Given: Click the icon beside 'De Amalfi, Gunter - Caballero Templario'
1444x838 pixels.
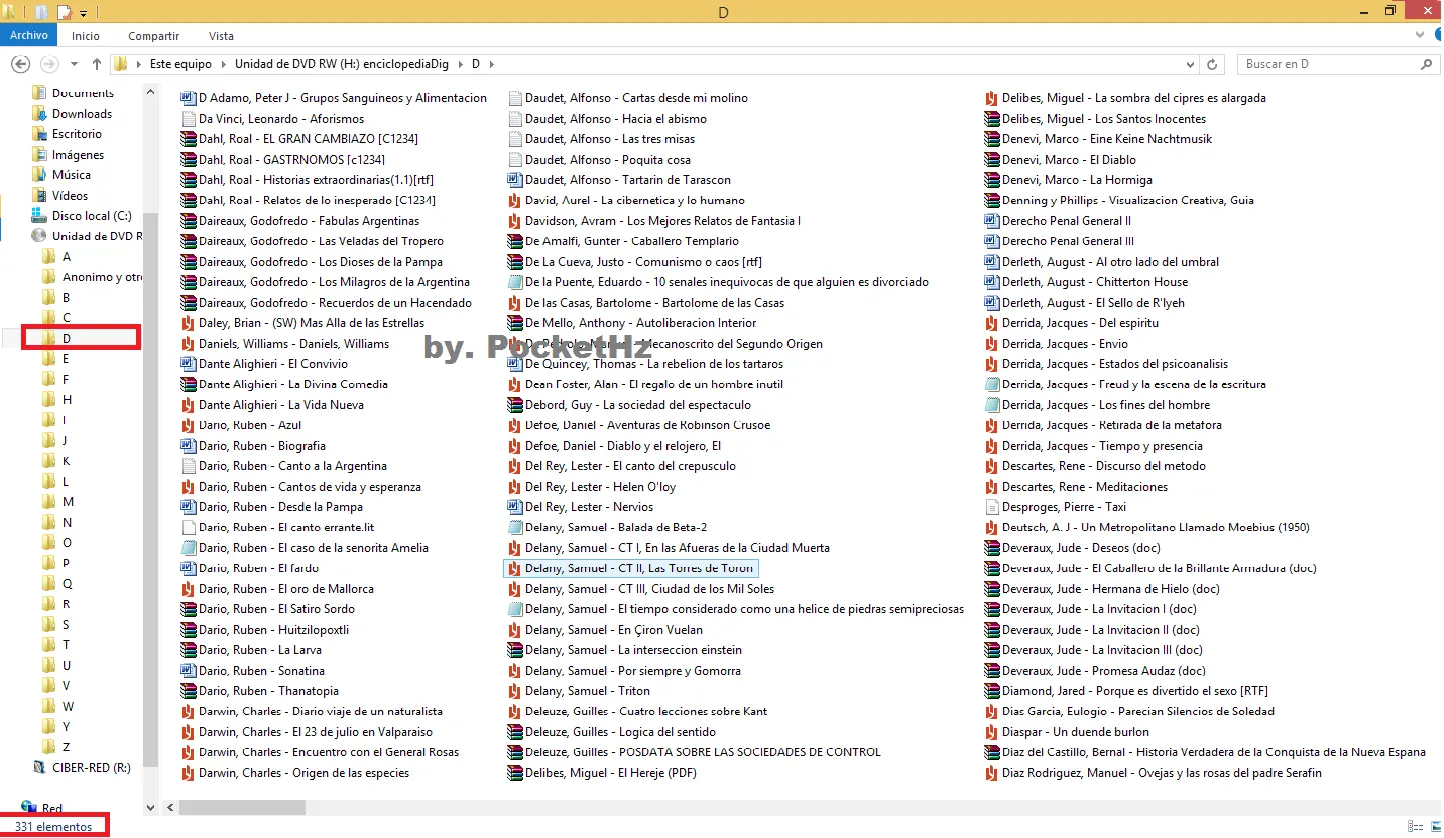Looking at the screenshot, I should click(x=515, y=241).
